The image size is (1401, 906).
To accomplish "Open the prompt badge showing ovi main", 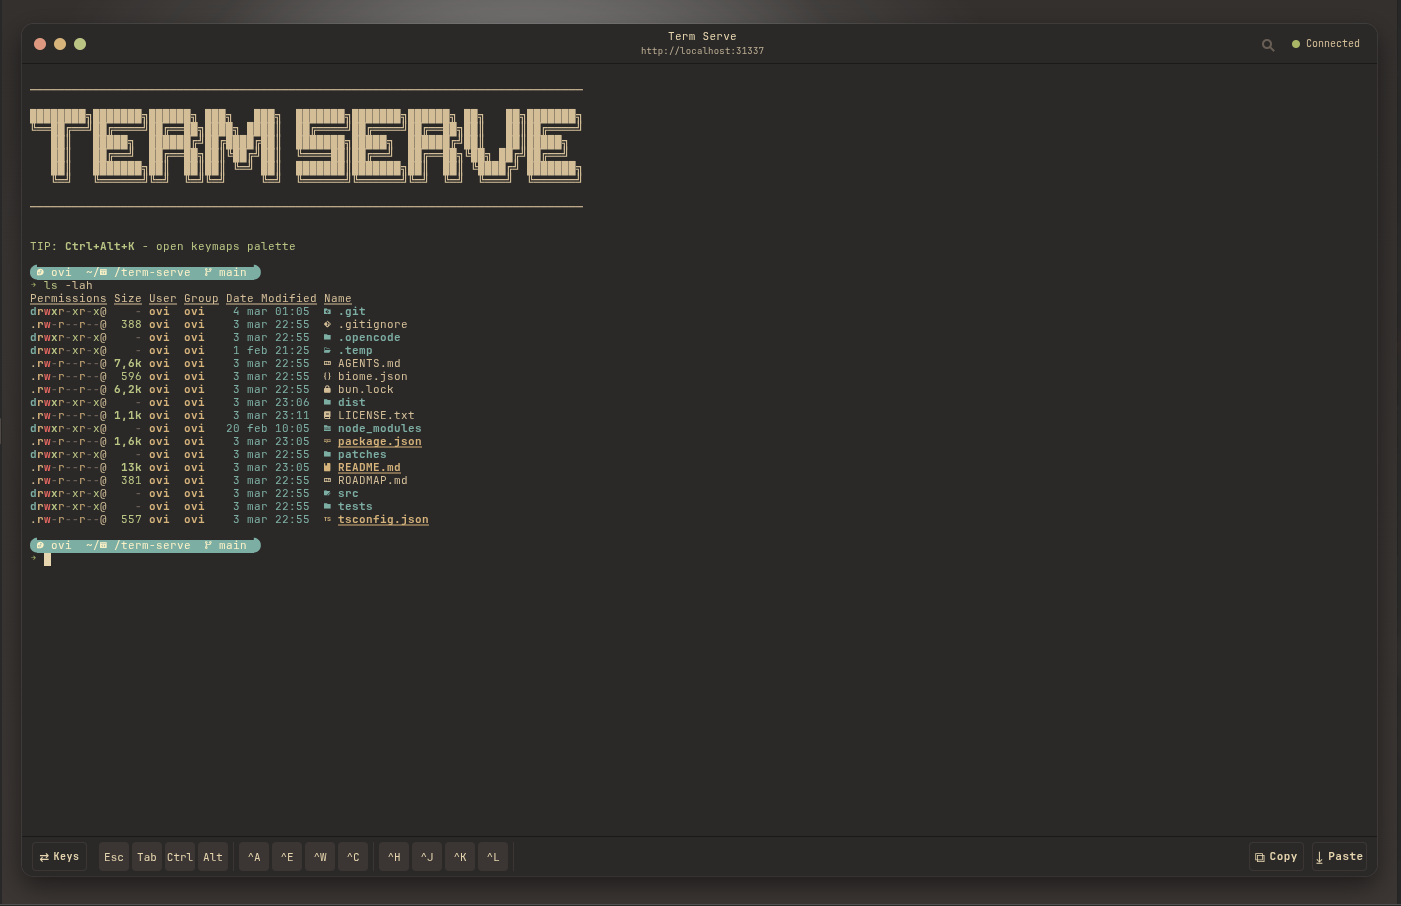I will click(x=145, y=545).
